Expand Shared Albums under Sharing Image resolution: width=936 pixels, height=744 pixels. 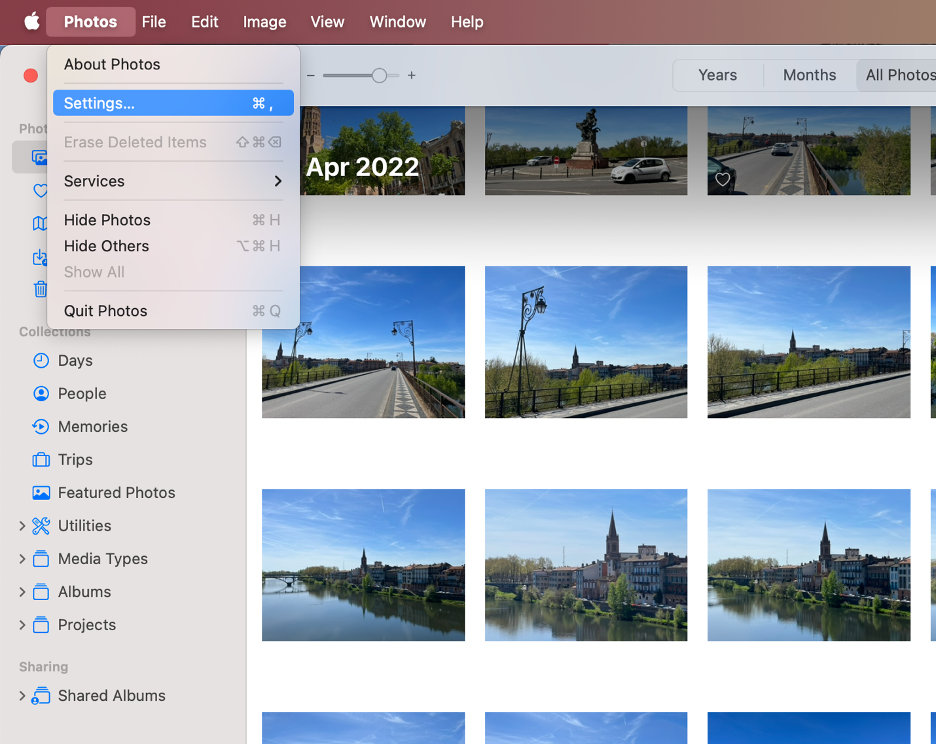pyautogui.click(x=20, y=695)
